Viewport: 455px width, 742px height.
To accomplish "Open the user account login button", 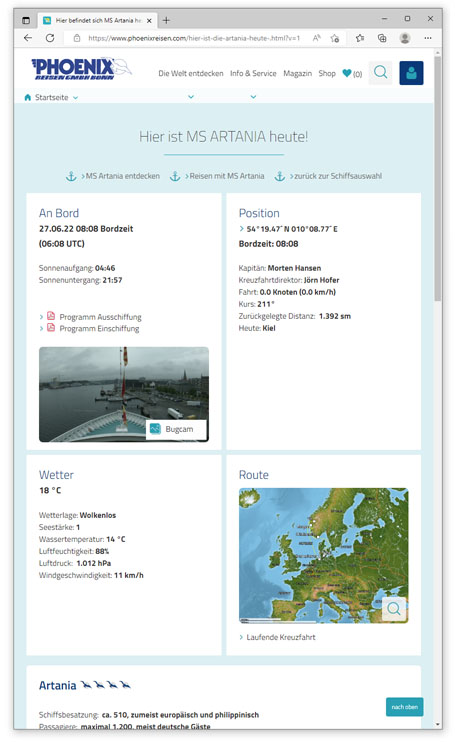I will pyautogui.click(x=411, y=73).
